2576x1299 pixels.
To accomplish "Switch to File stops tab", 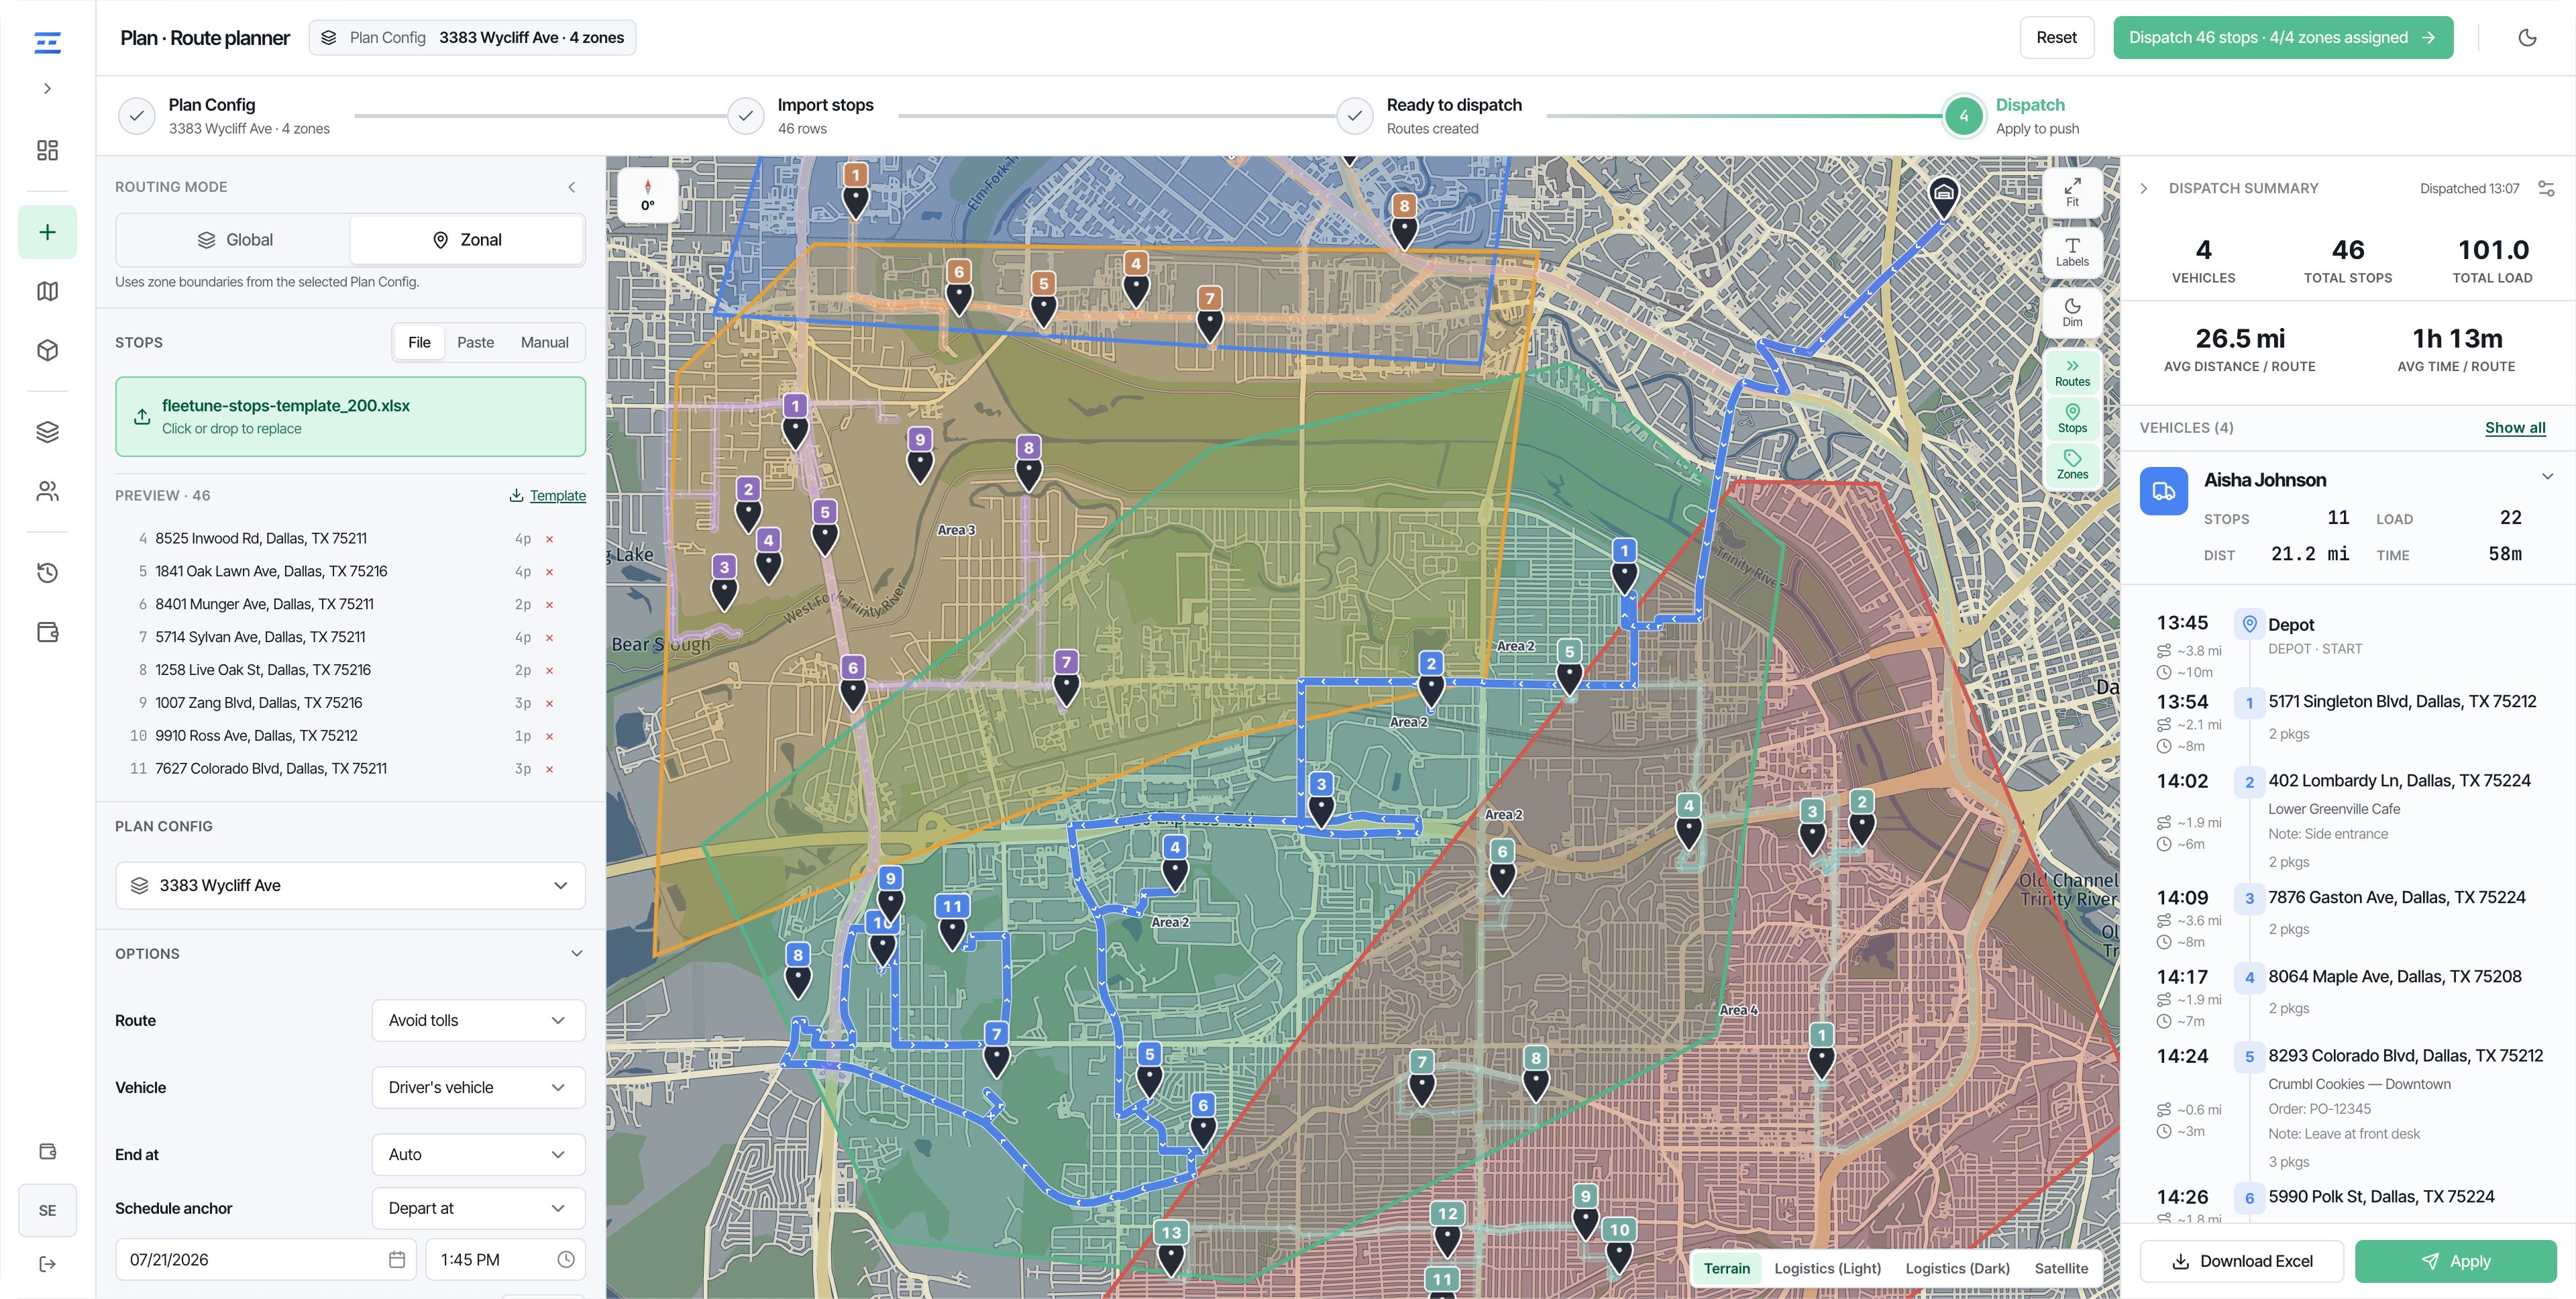I will pos(419,342).
